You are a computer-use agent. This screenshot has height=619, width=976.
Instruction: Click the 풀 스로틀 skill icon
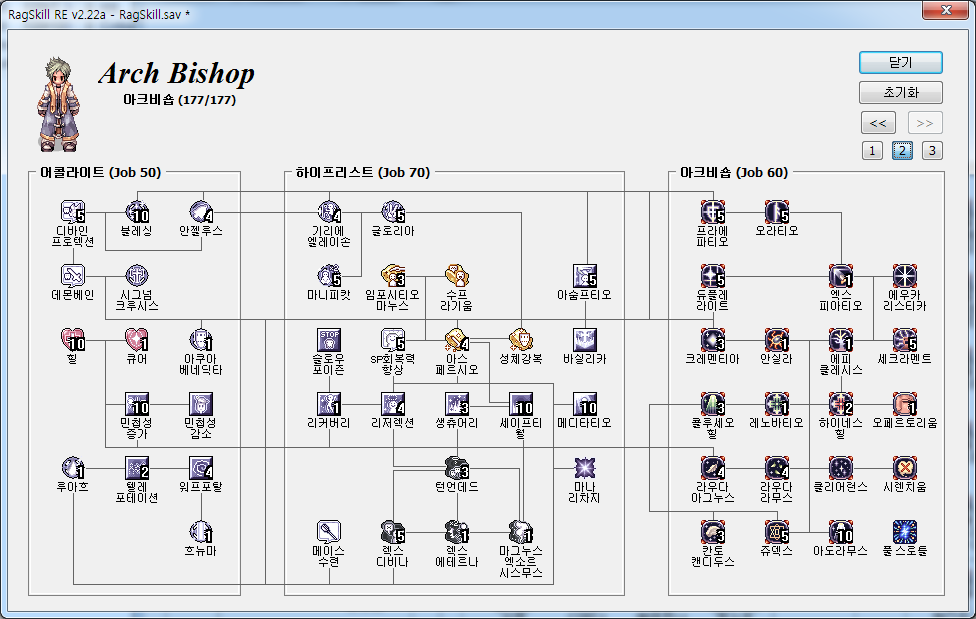click(905, 532)
